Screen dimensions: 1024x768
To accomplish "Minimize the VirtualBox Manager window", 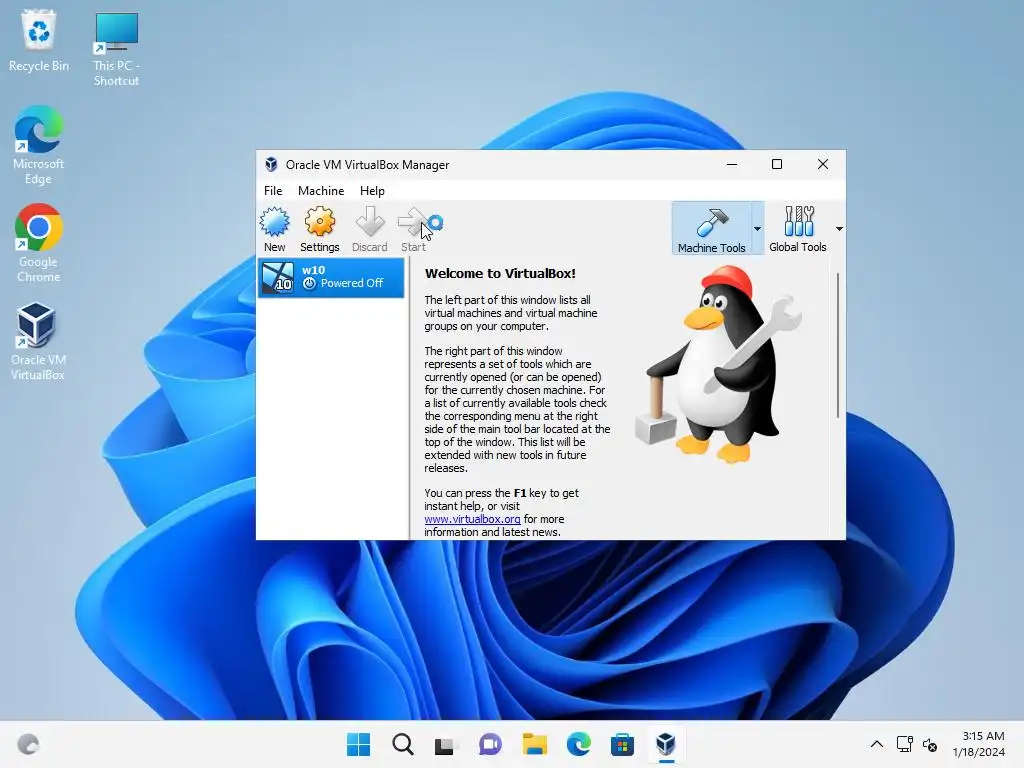I will pyautogui.click(x=732, y=165).
